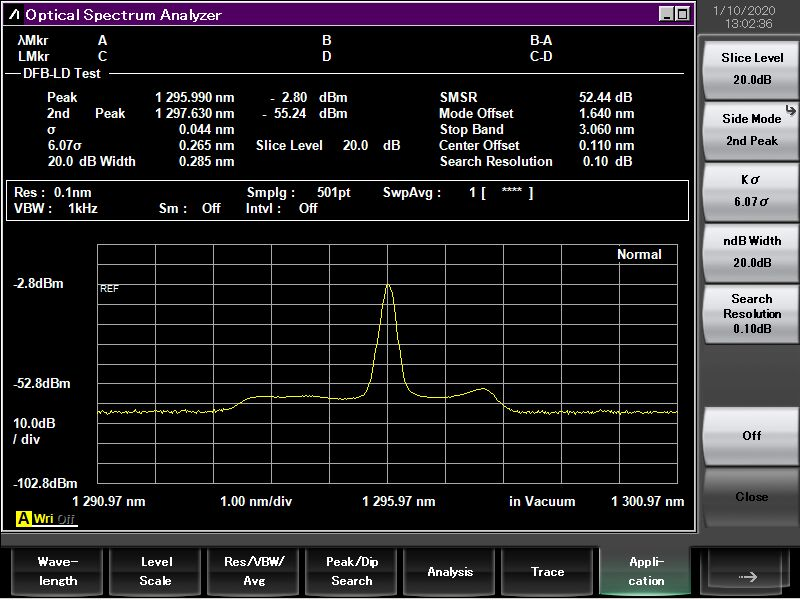
Task: Switch to the Level Scale menu
Action: (155, 572)
